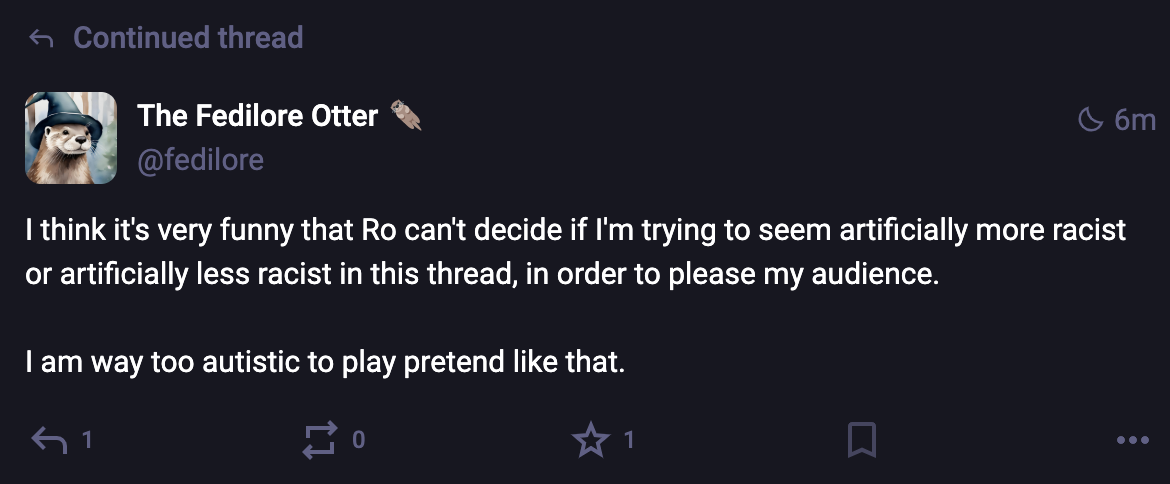
Task: Click the favorite count beside the star
Action: point(628,439)
